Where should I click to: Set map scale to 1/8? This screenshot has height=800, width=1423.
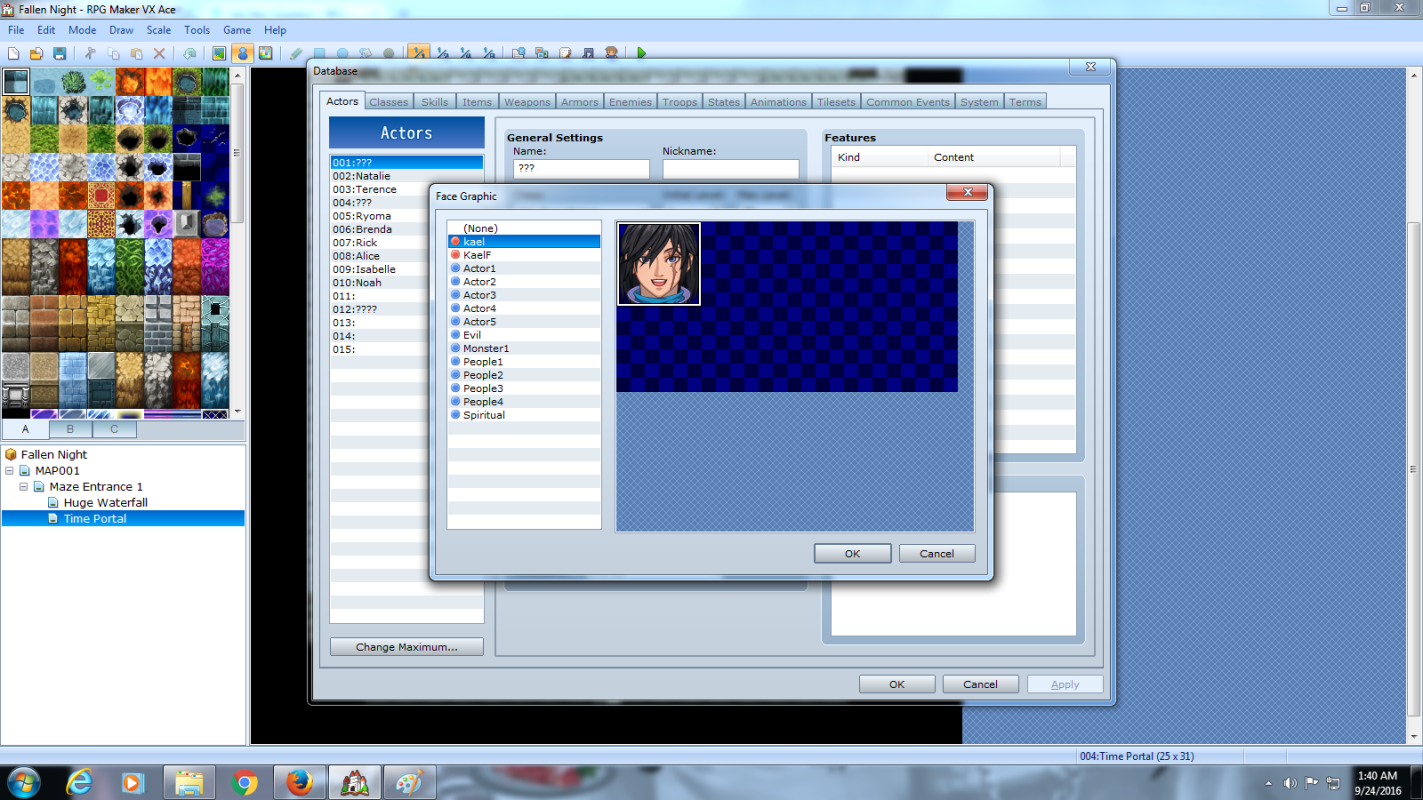488,53
